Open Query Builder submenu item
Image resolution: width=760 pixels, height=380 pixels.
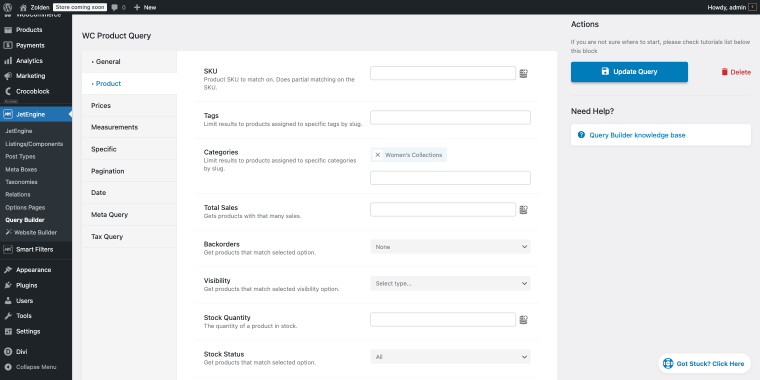pos(25,220)
